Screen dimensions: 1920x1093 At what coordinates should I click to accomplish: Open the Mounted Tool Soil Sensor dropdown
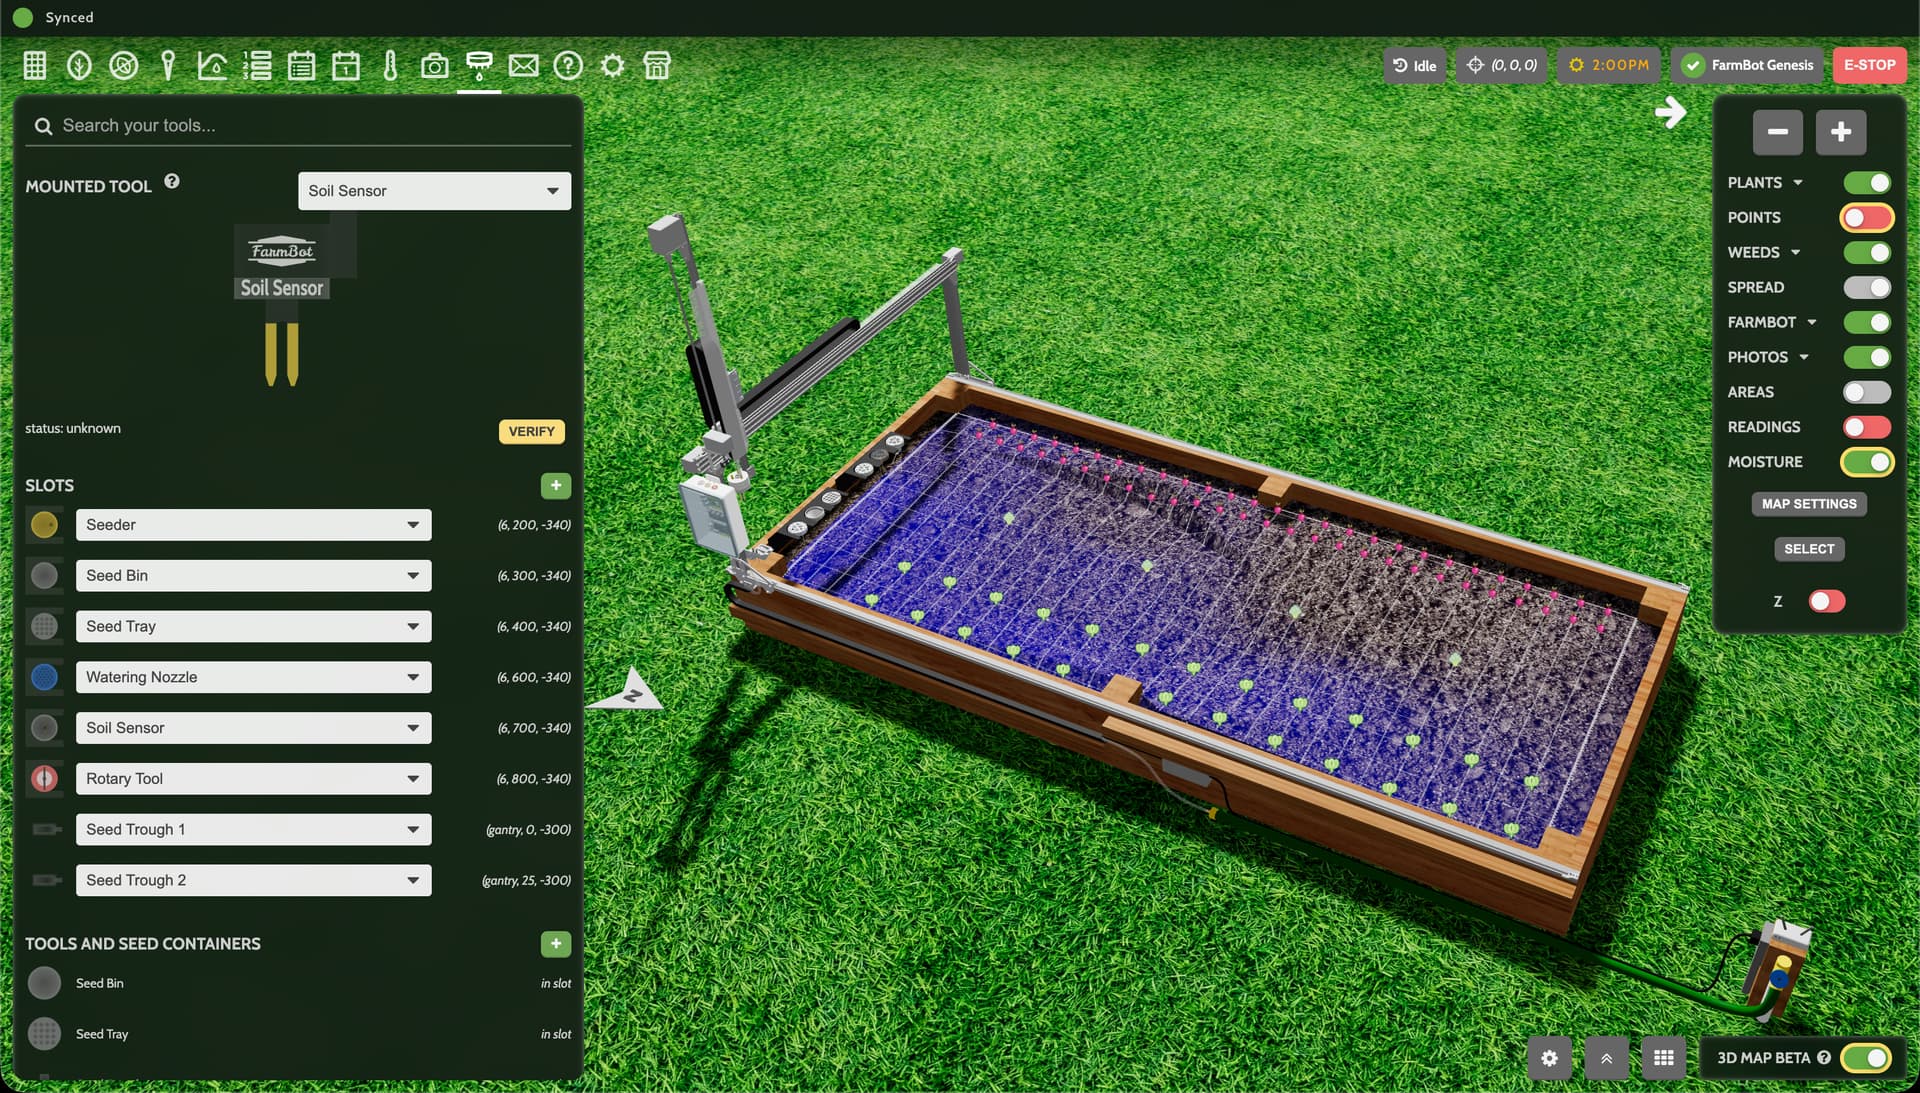[x=434, y=191]
